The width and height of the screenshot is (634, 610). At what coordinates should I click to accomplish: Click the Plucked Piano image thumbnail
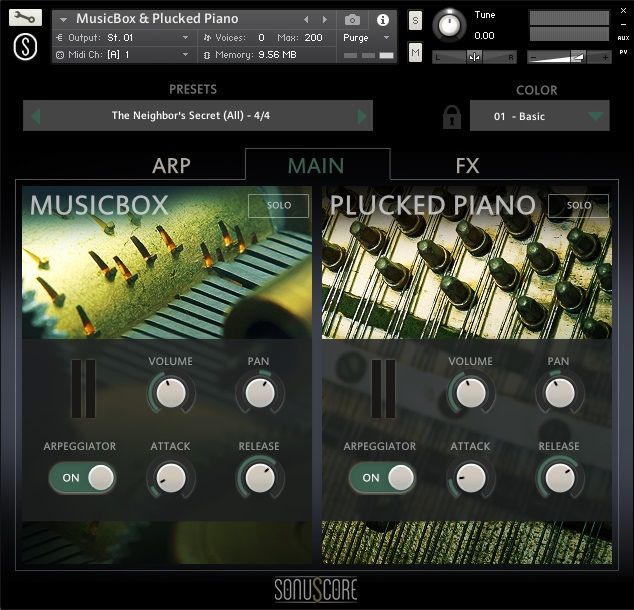467,263
